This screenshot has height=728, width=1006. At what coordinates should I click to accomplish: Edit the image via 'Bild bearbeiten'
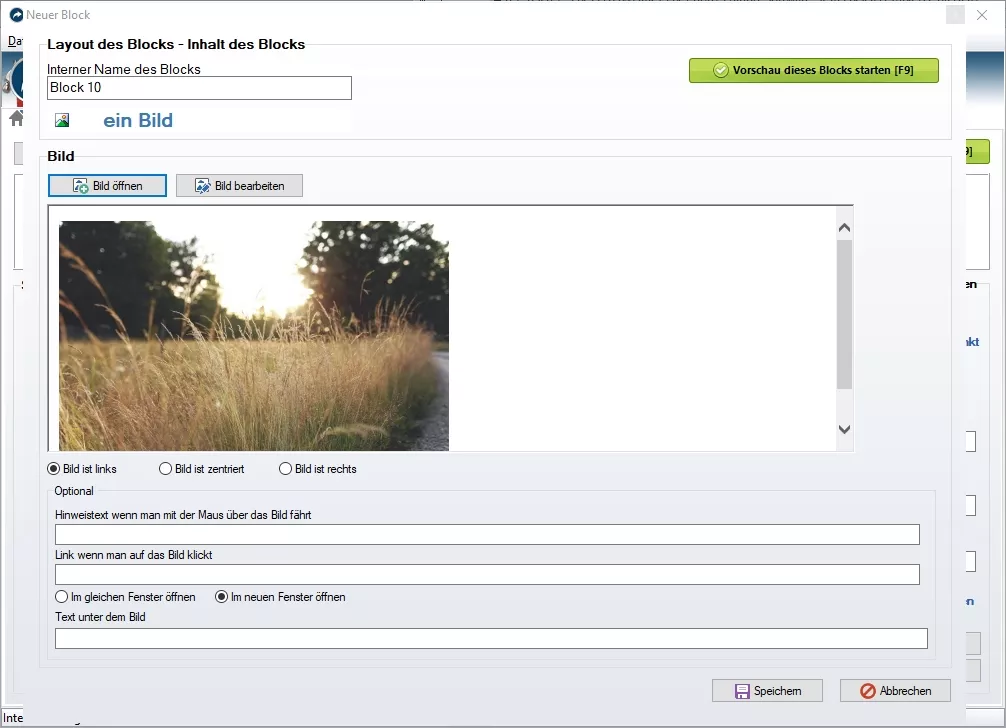click(x=239, y=186)
